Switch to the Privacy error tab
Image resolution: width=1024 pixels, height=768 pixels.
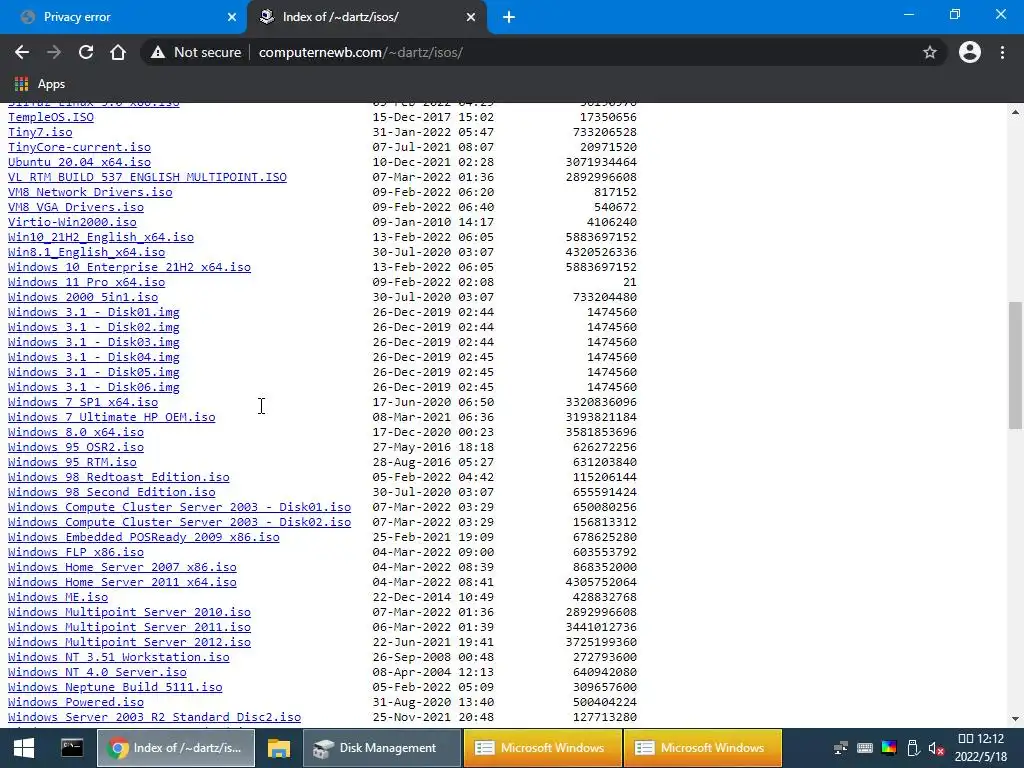(123, 17)
